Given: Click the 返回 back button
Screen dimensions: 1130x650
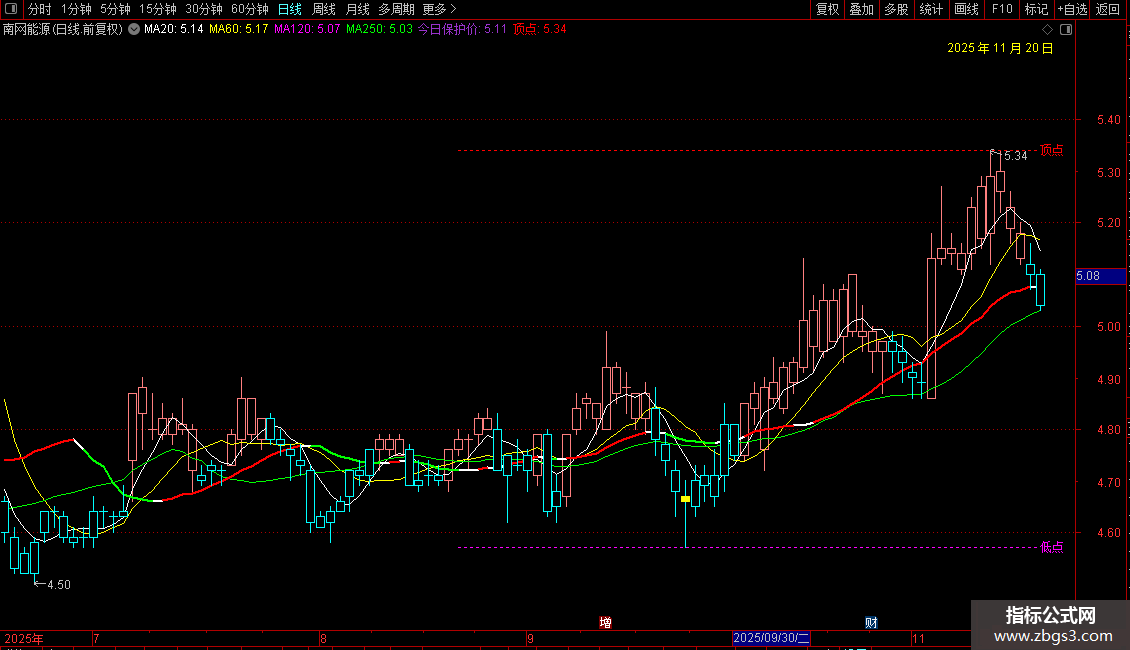Looking at the screenshot, I should pos(1108,9).
